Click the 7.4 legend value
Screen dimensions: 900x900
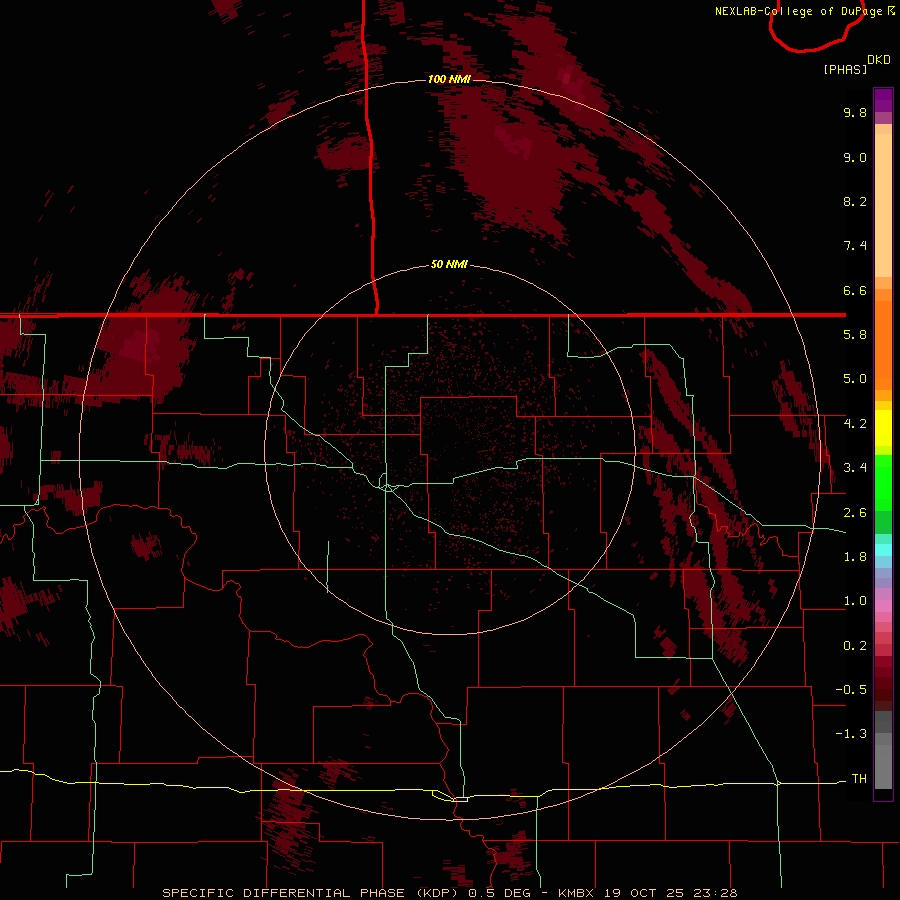(x=855, y=246)
